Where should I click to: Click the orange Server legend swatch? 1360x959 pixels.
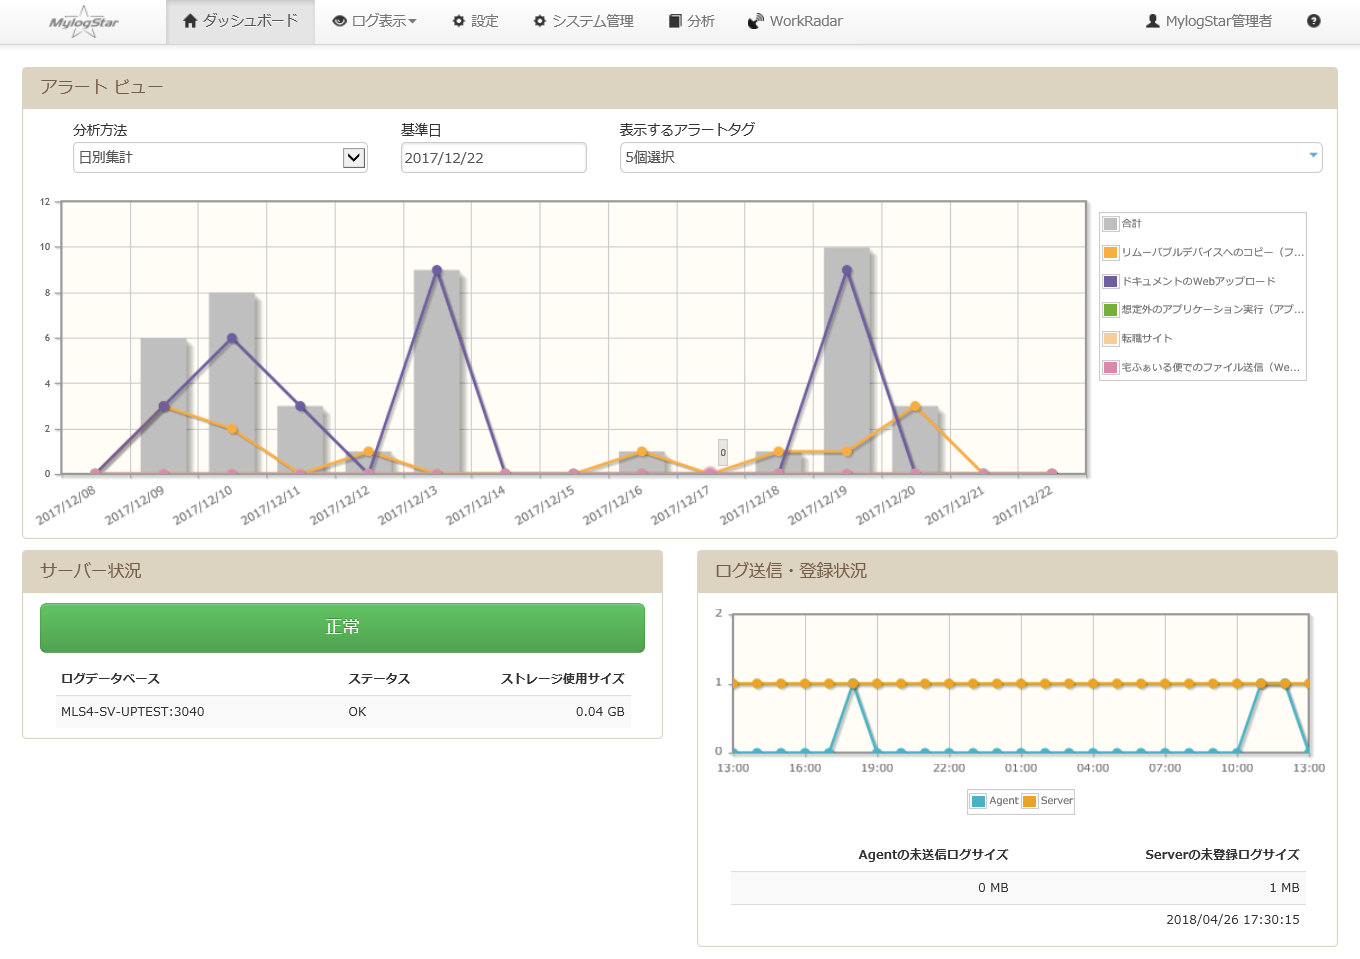point(1030,801)
